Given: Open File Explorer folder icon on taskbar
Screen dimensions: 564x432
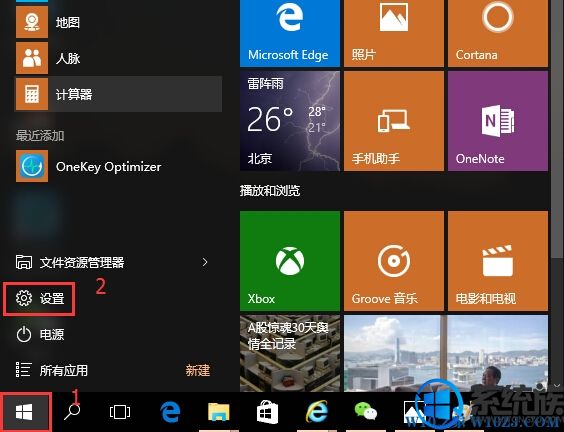Looking at the screenshot, I should click(x=219, y=412).
